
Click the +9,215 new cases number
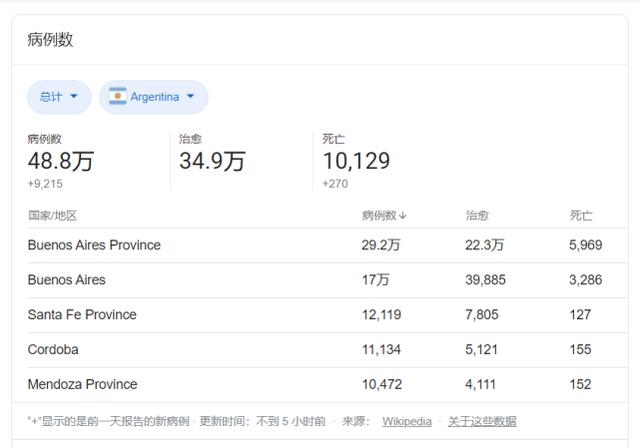(45, 184)
